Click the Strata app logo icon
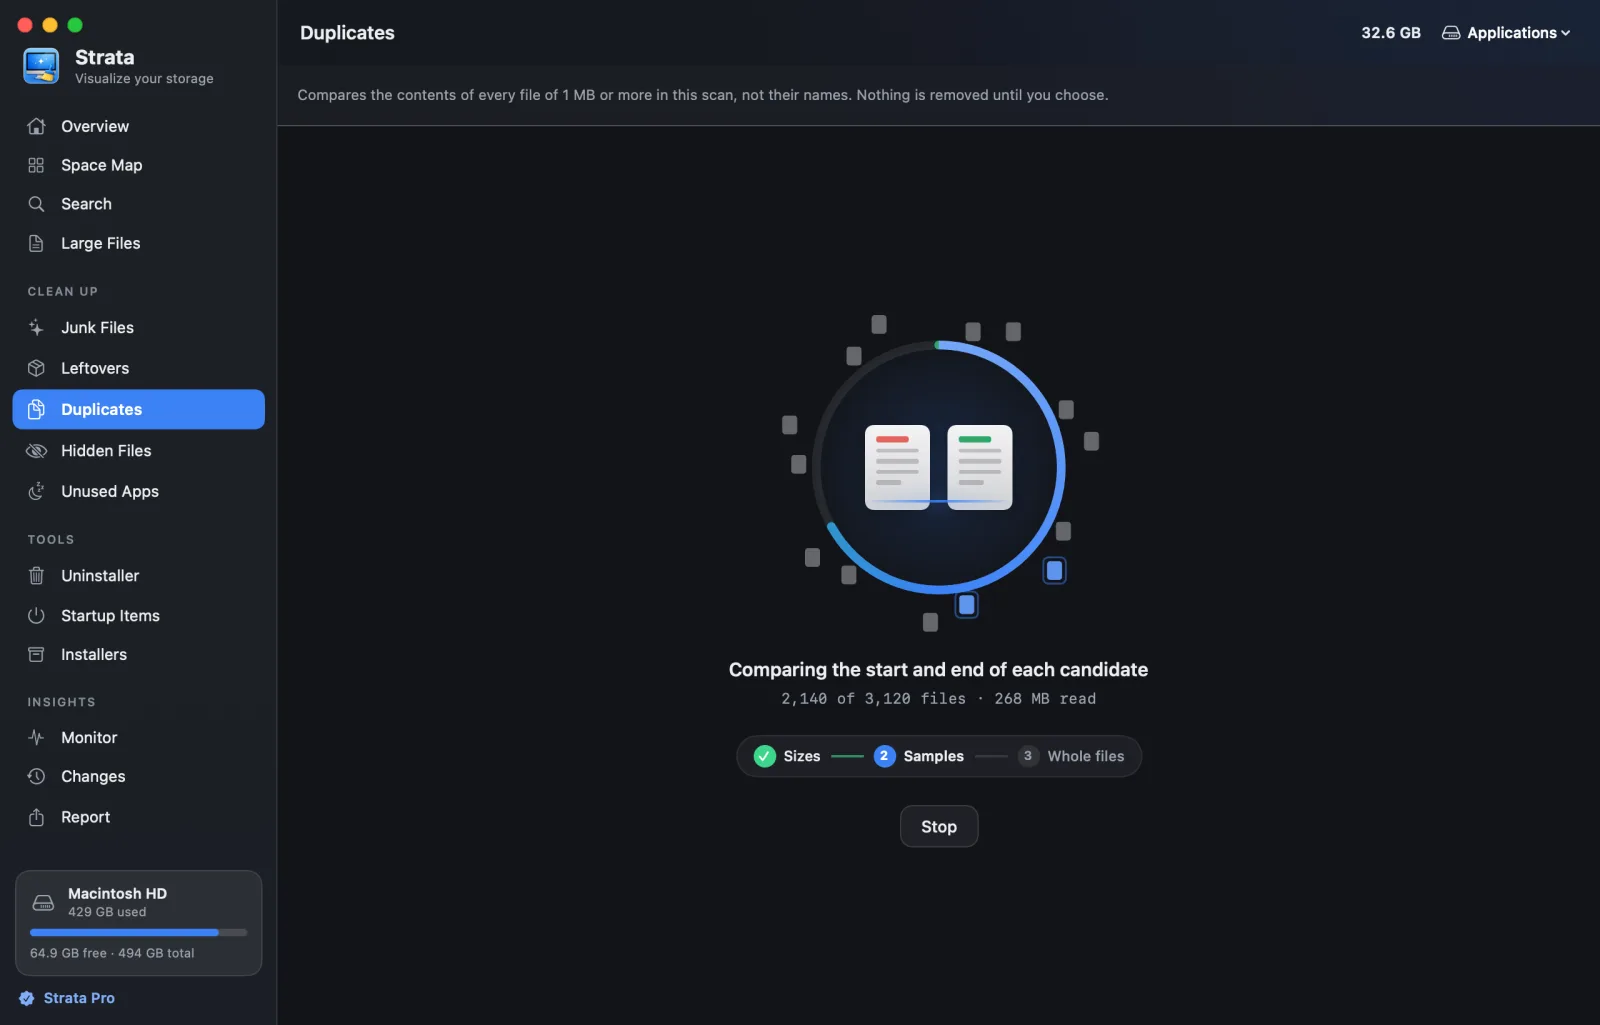The width and height of the screenshot is (1600, 1025). (x=41, y=66)
